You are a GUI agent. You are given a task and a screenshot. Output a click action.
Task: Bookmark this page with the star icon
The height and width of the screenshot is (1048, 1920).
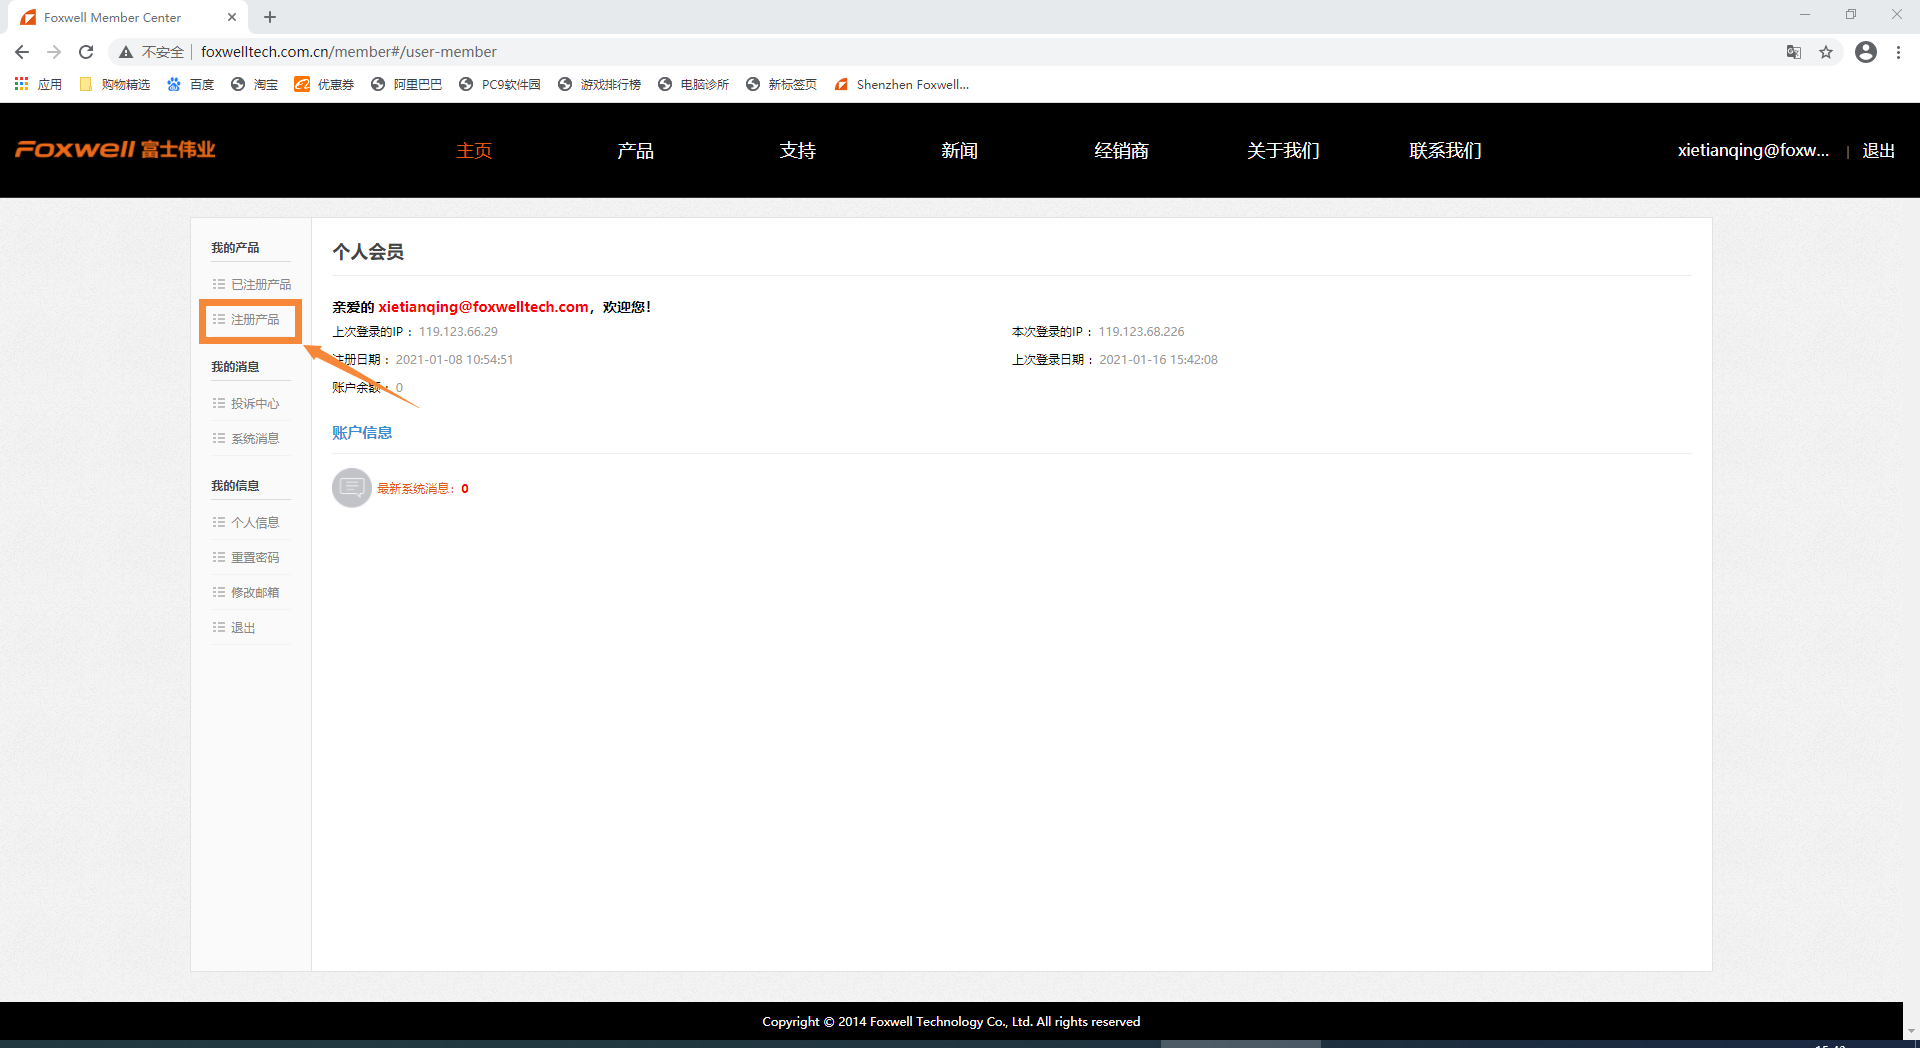(1826, 52)
